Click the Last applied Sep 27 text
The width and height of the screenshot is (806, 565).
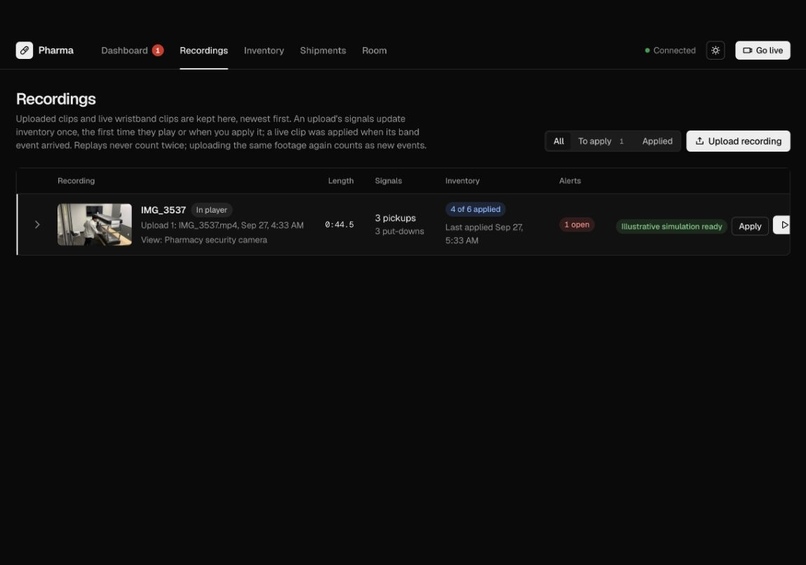pos(484,234)
